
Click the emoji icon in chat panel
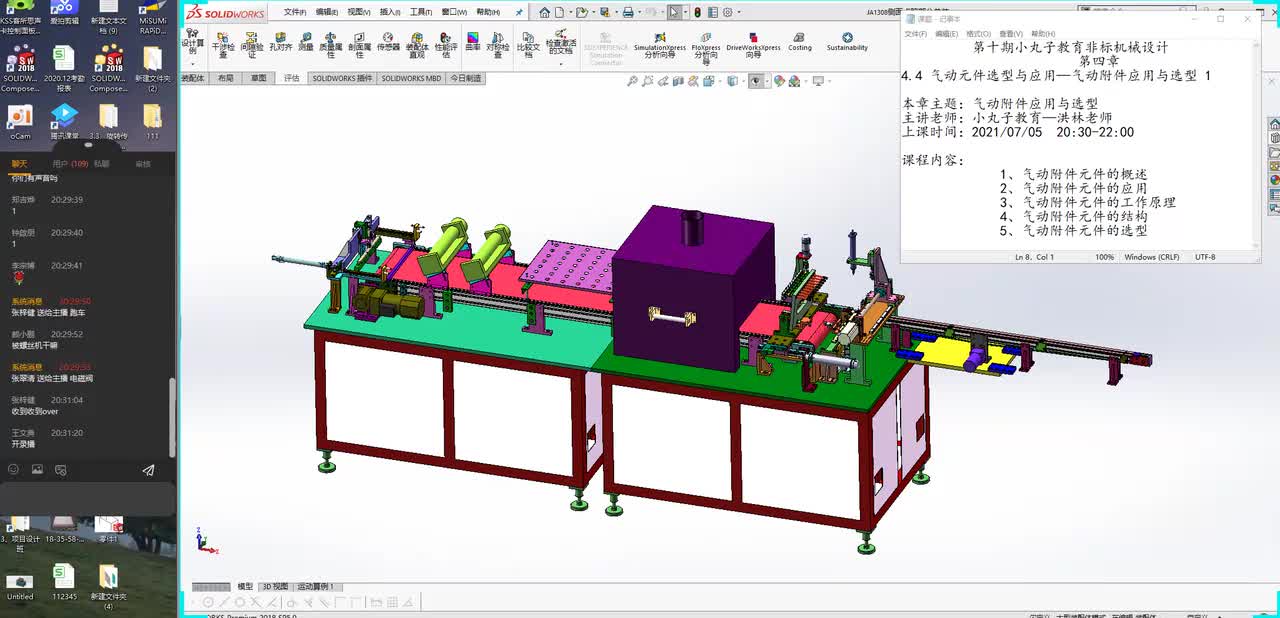pos(14,469)
